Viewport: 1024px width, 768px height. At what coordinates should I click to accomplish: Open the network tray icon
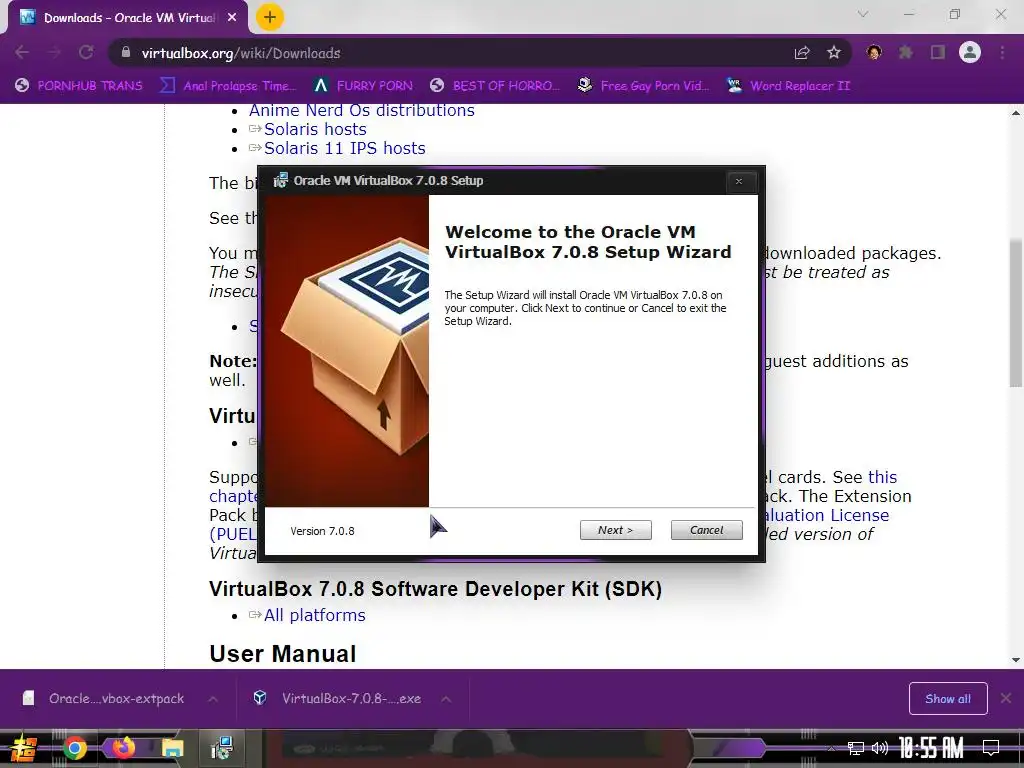tap(856, 748)
